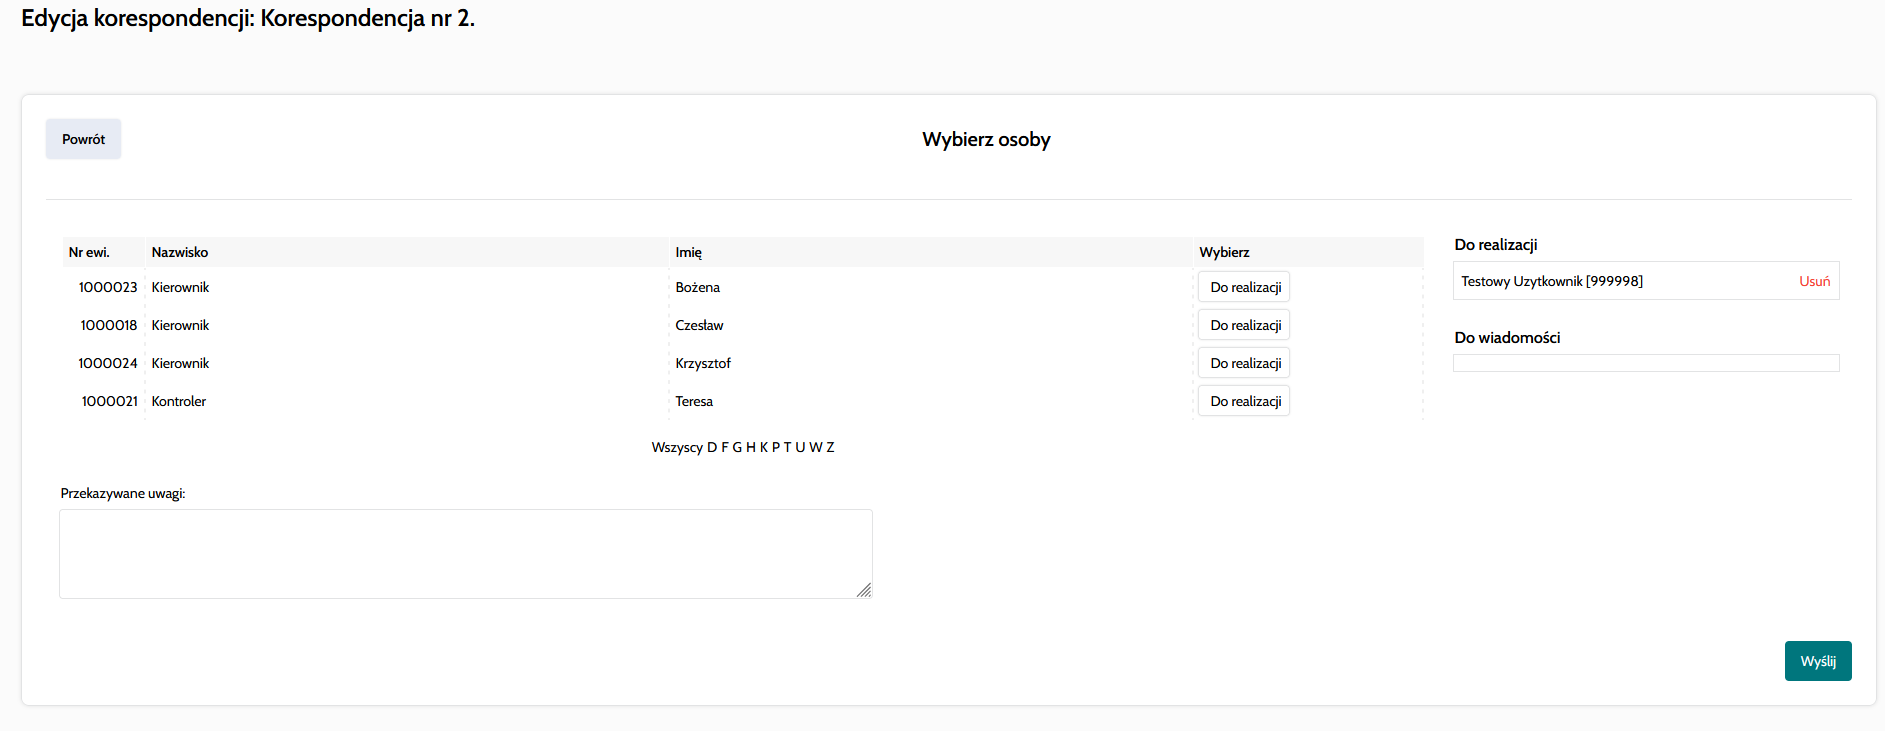Filter surnames by letter T
Viewport: 1885px width, 731px height.
click(x=787, y=447)
